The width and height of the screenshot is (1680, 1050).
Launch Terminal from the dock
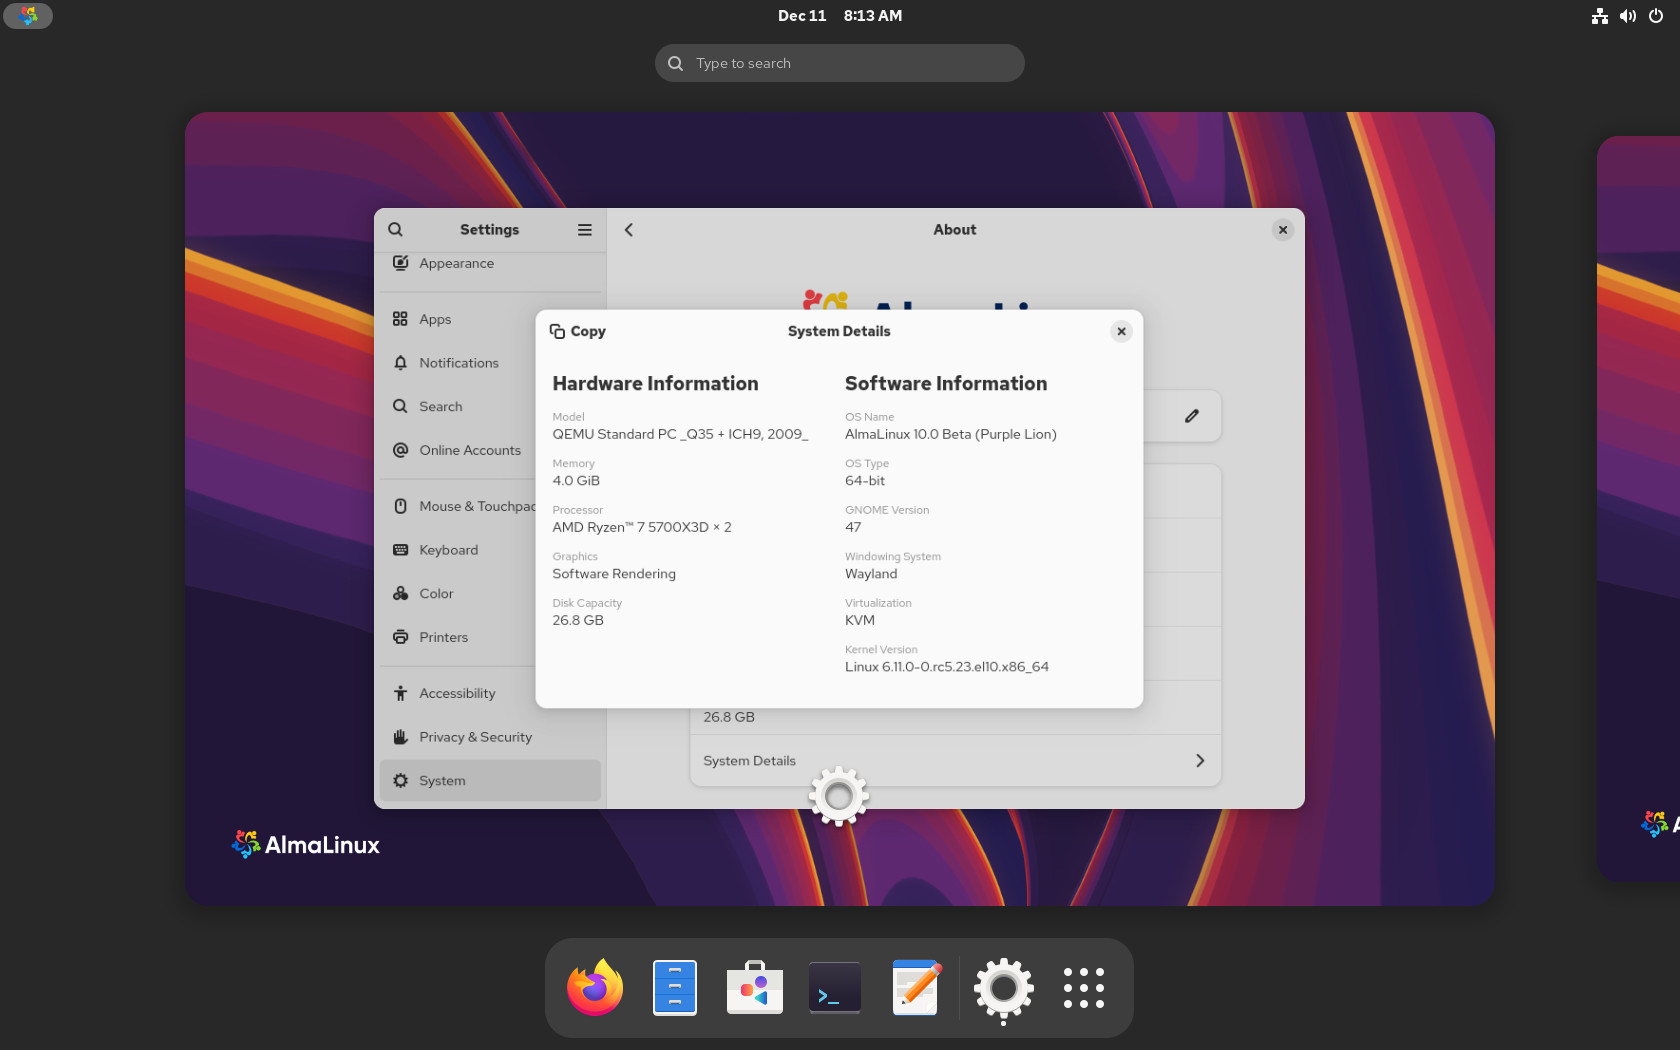835,988
